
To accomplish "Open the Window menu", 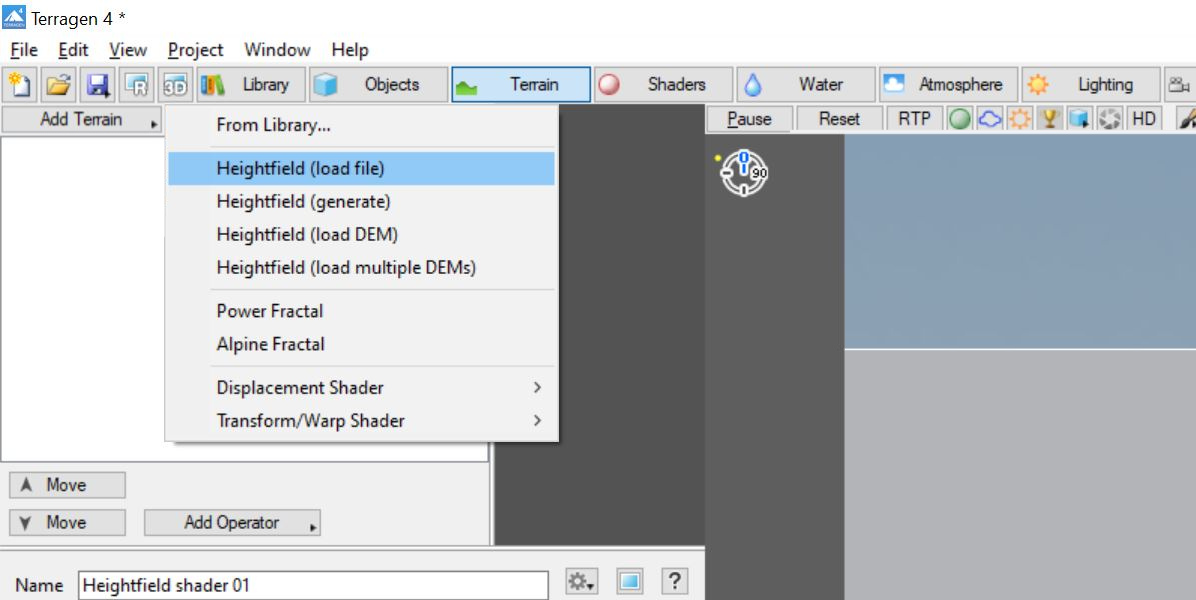I will (278, 50).
